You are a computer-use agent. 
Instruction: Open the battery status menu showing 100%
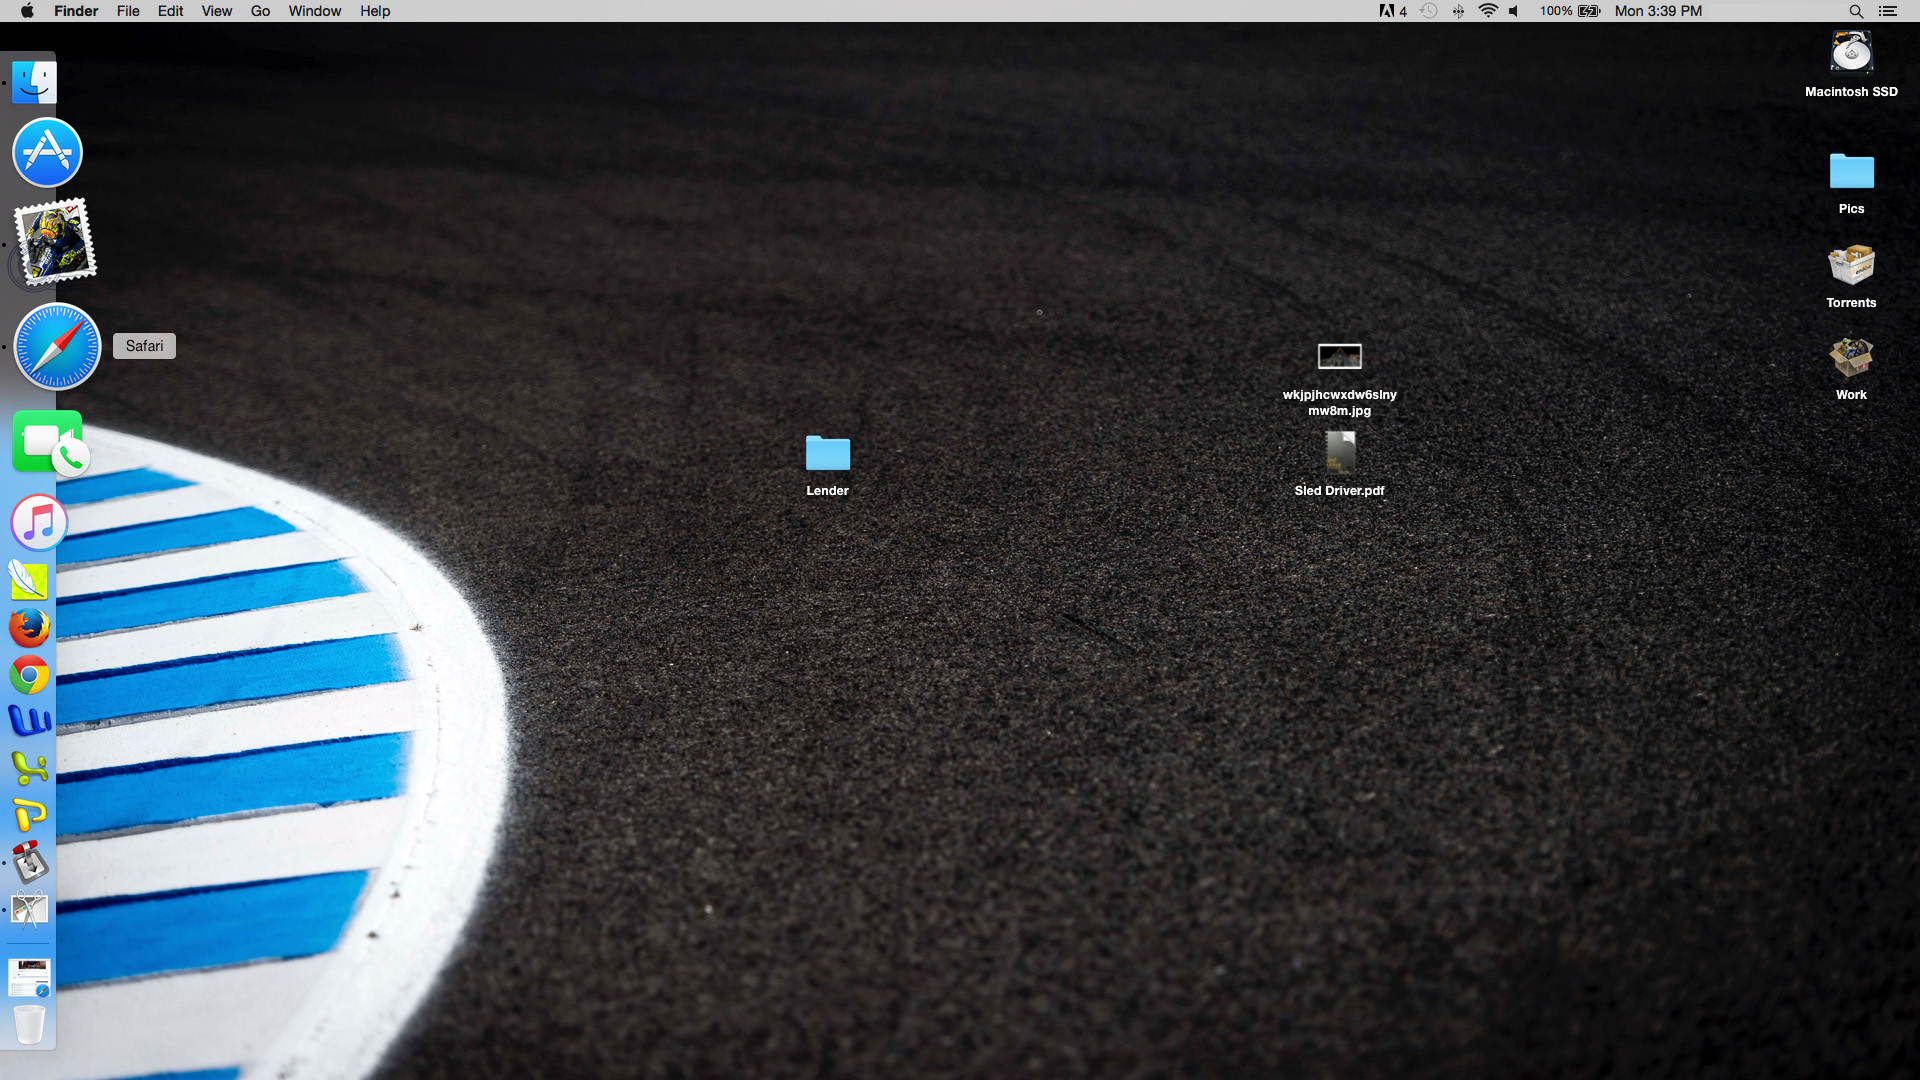coord(1570,11)
